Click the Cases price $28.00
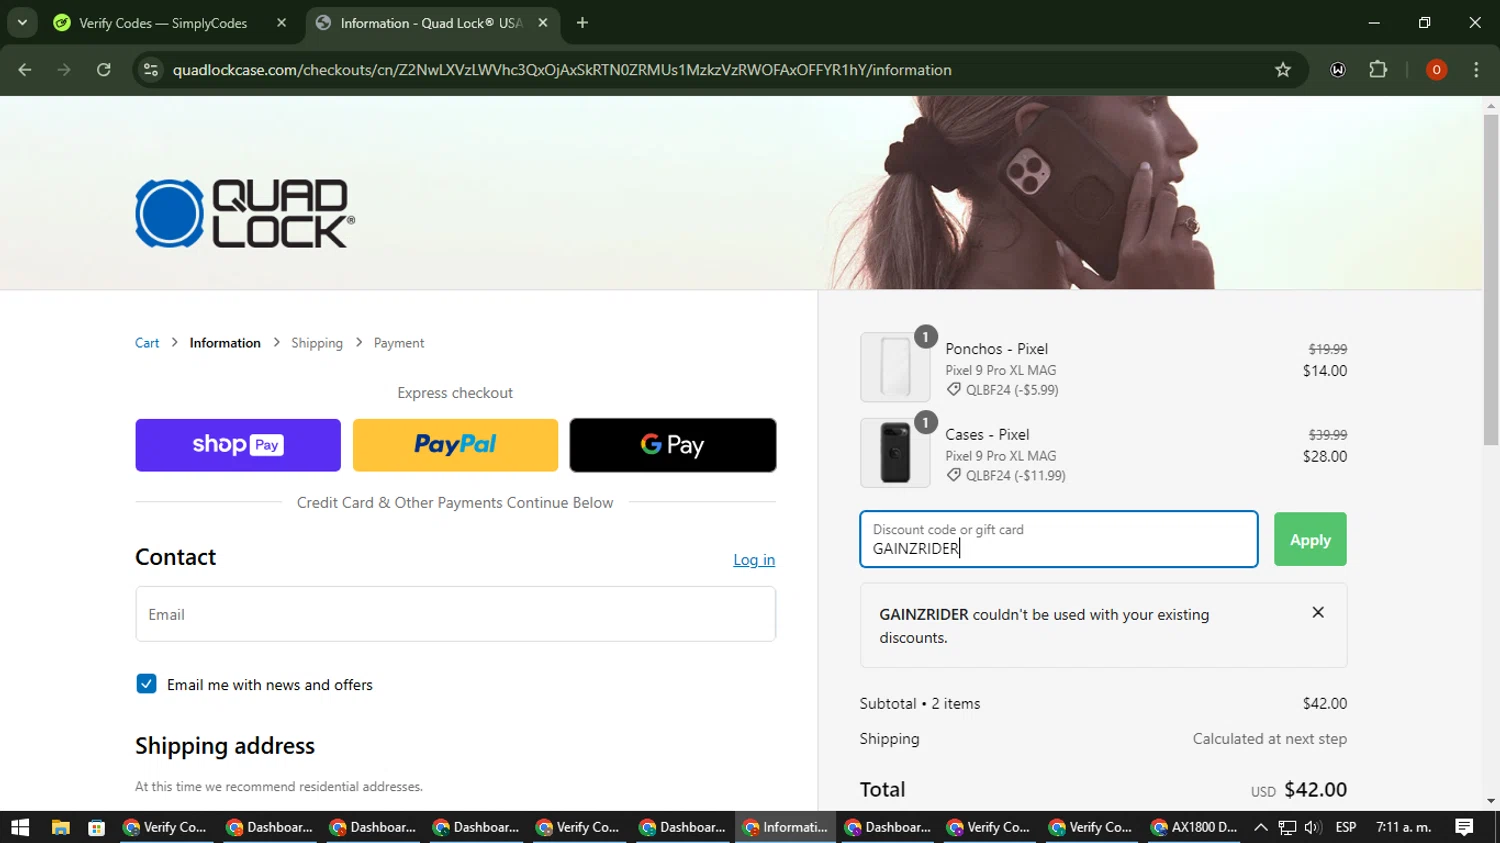Viewport: 1500px width, 843px height. coord(1325,456)
